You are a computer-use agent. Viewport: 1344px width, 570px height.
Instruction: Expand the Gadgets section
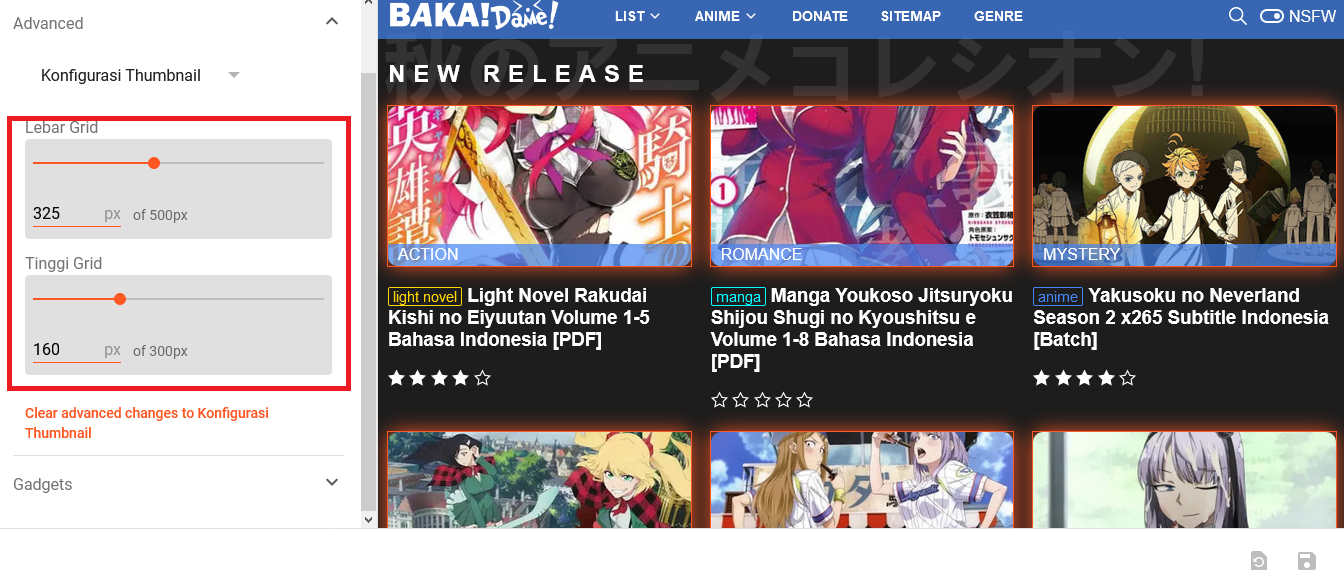tap(332, 483)
